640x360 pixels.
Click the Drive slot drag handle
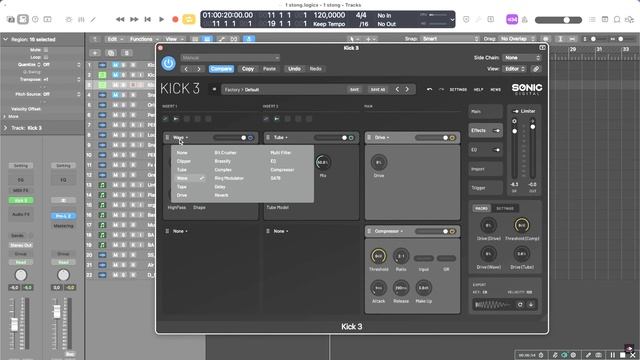tap(369, 138)
